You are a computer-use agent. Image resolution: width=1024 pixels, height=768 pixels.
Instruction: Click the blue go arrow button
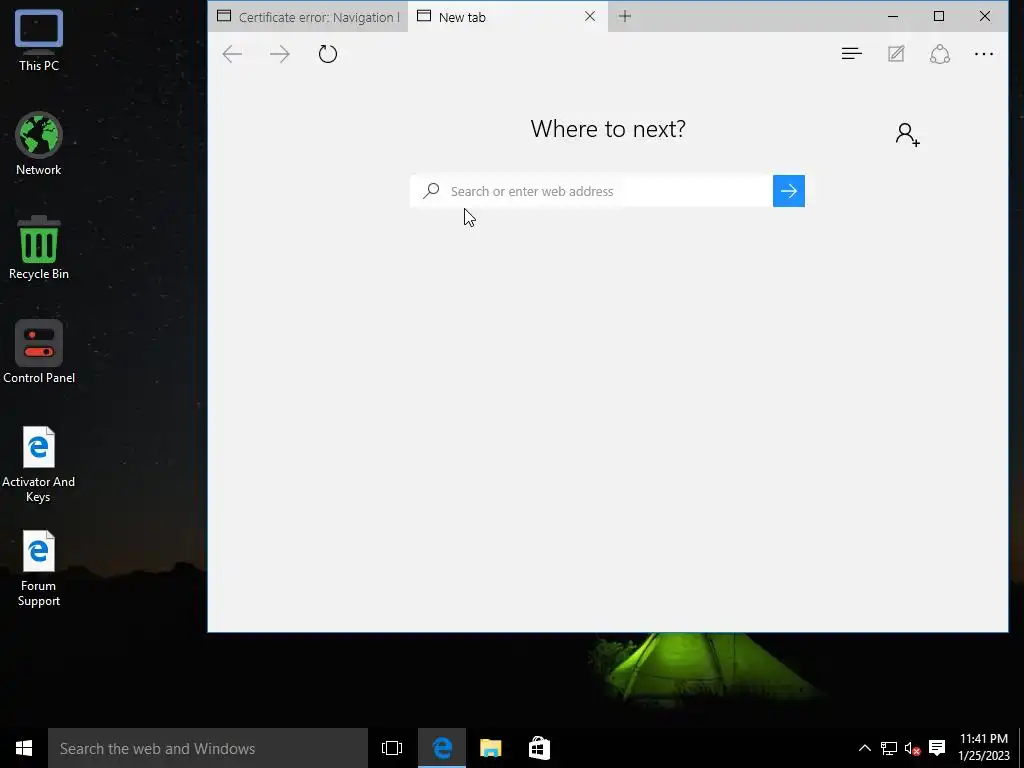click(x=789, y=191)
